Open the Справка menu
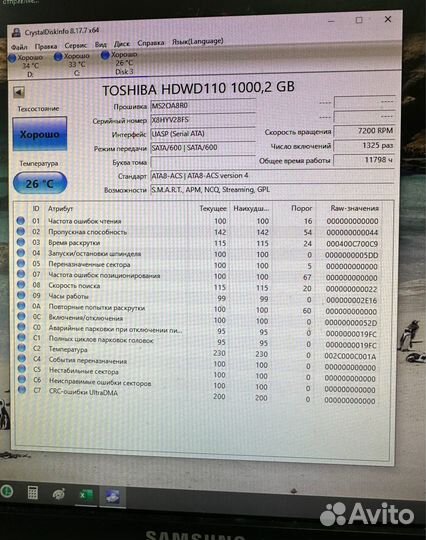 click(150, 43)
